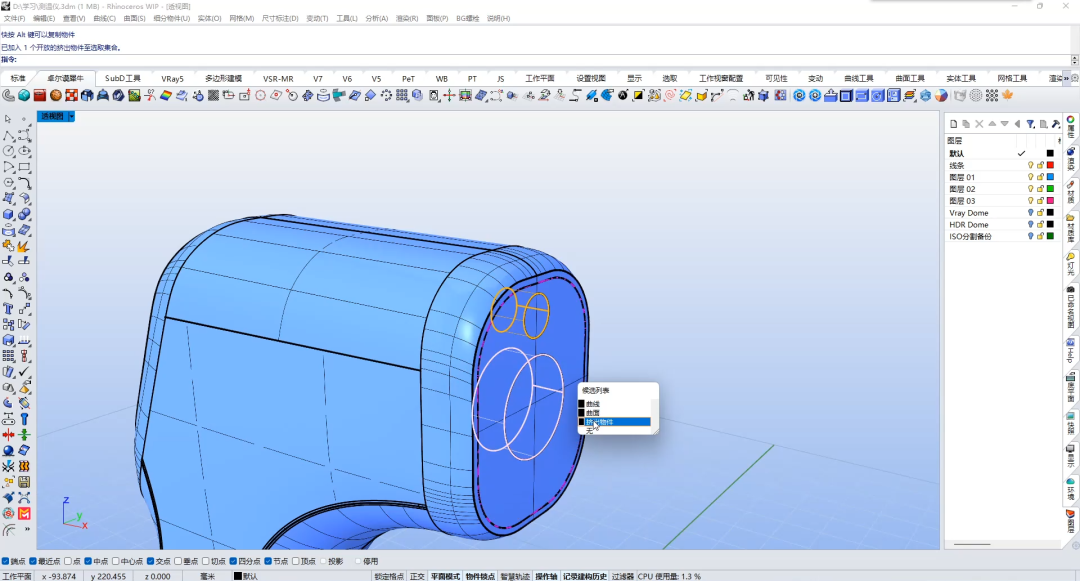The height and width of the screenshot is (581, 1080).
Task: Toggle 记录建构历史 in status bar
Action: pos(585,576)
